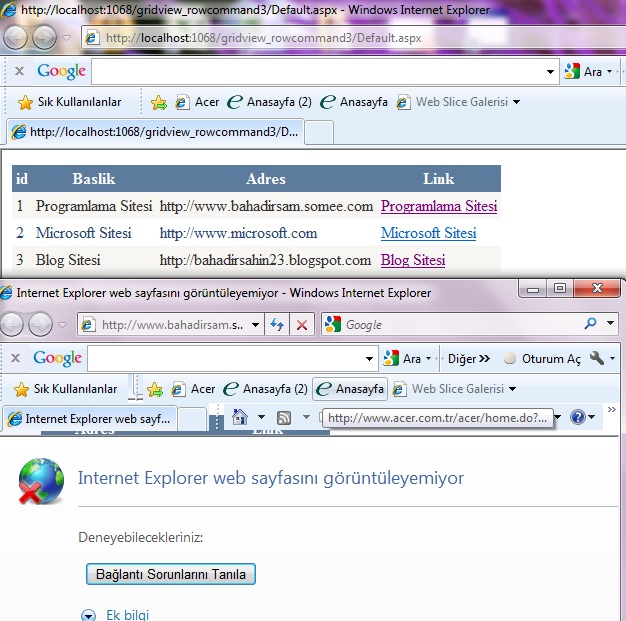Open Google Toolbar wrench settings menu
This screenshot has height=621, width=626.
tap(603, 359)
